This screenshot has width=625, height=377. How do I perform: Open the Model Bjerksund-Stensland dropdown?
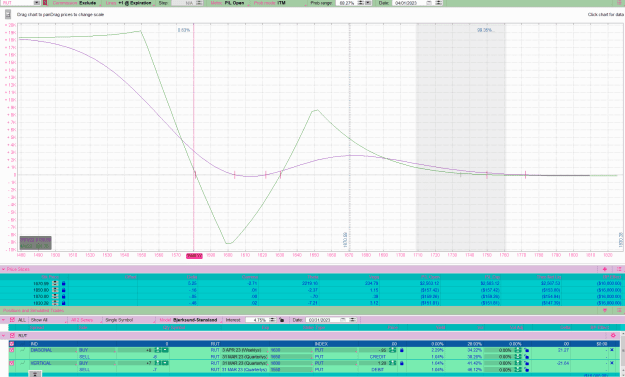[x=189, y=320]
